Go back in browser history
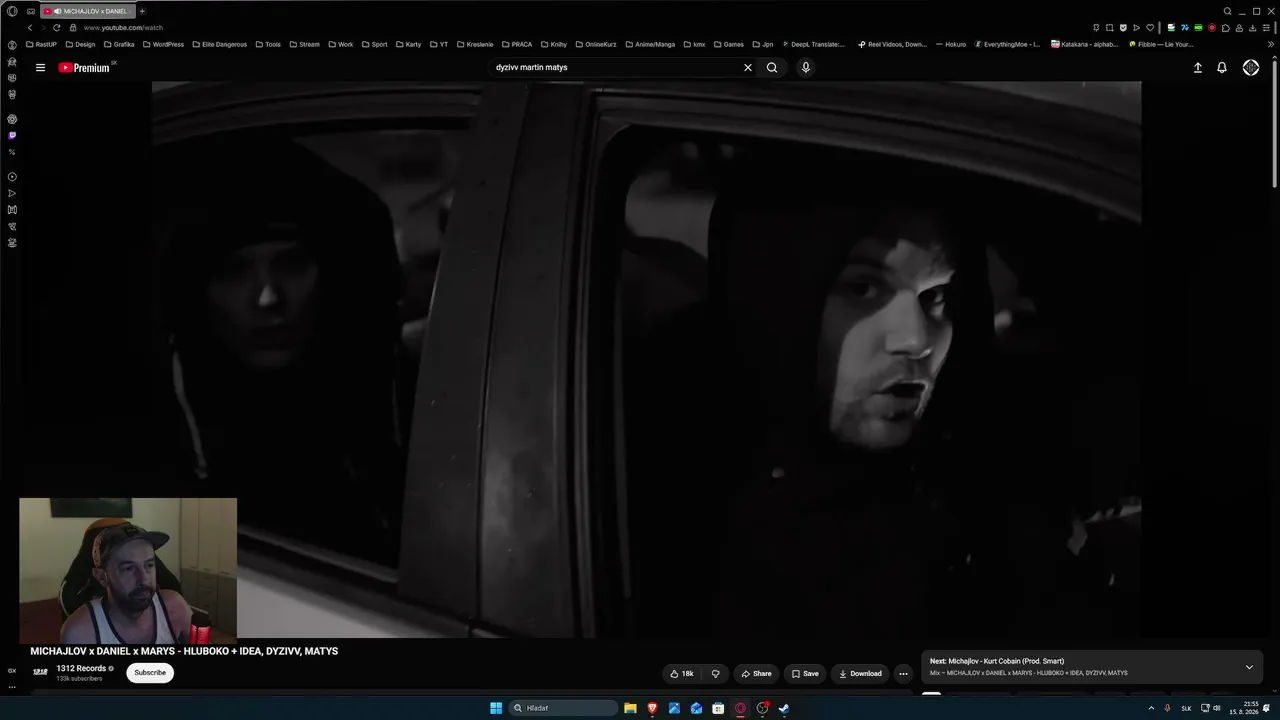The image size is (1280, 720). [x=30, y=28]
